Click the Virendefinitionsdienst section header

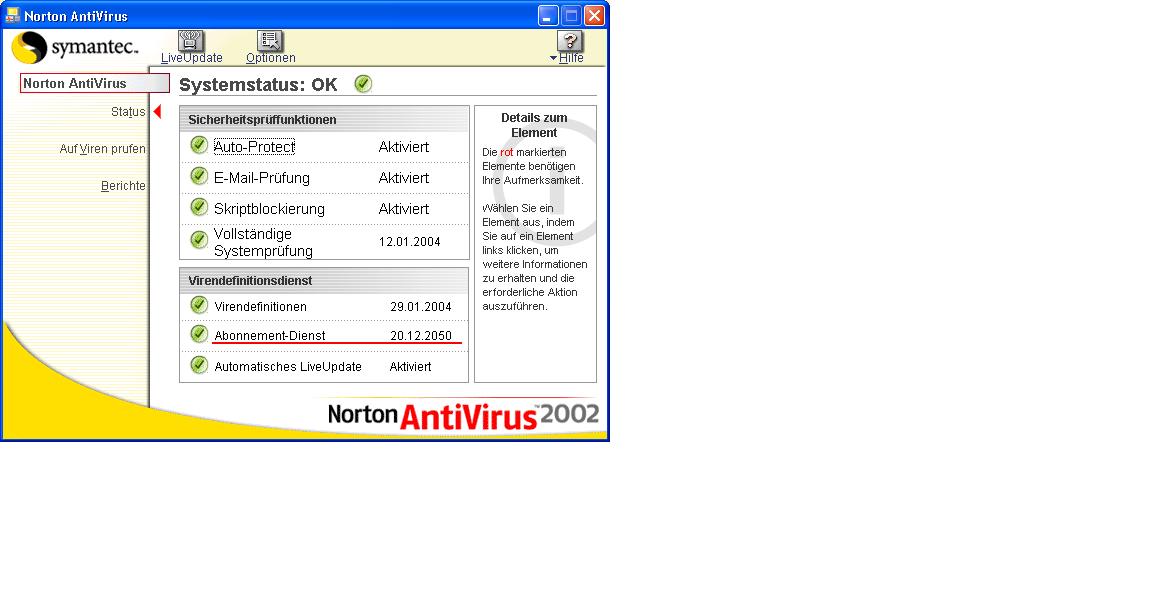pyautogui.click(x=324, y=281)
